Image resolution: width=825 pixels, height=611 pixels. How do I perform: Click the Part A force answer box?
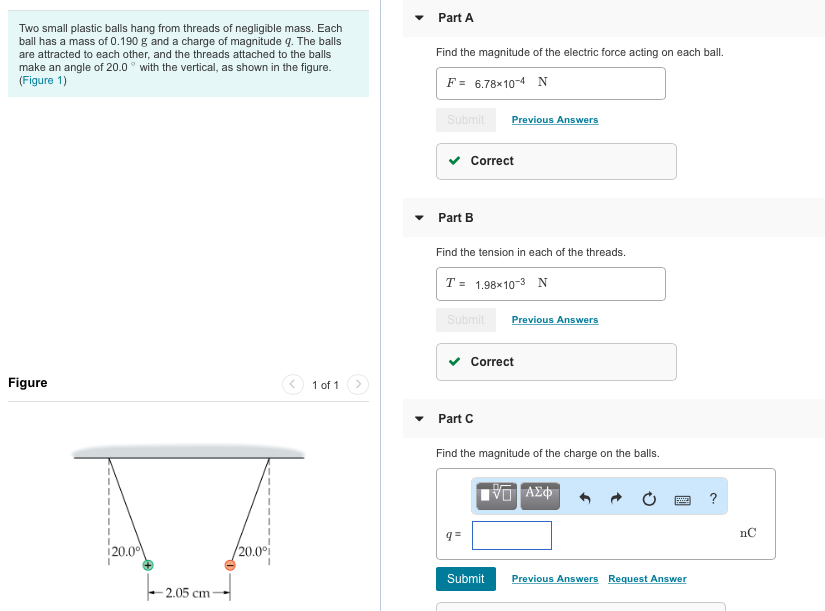[x=550, y=83]
